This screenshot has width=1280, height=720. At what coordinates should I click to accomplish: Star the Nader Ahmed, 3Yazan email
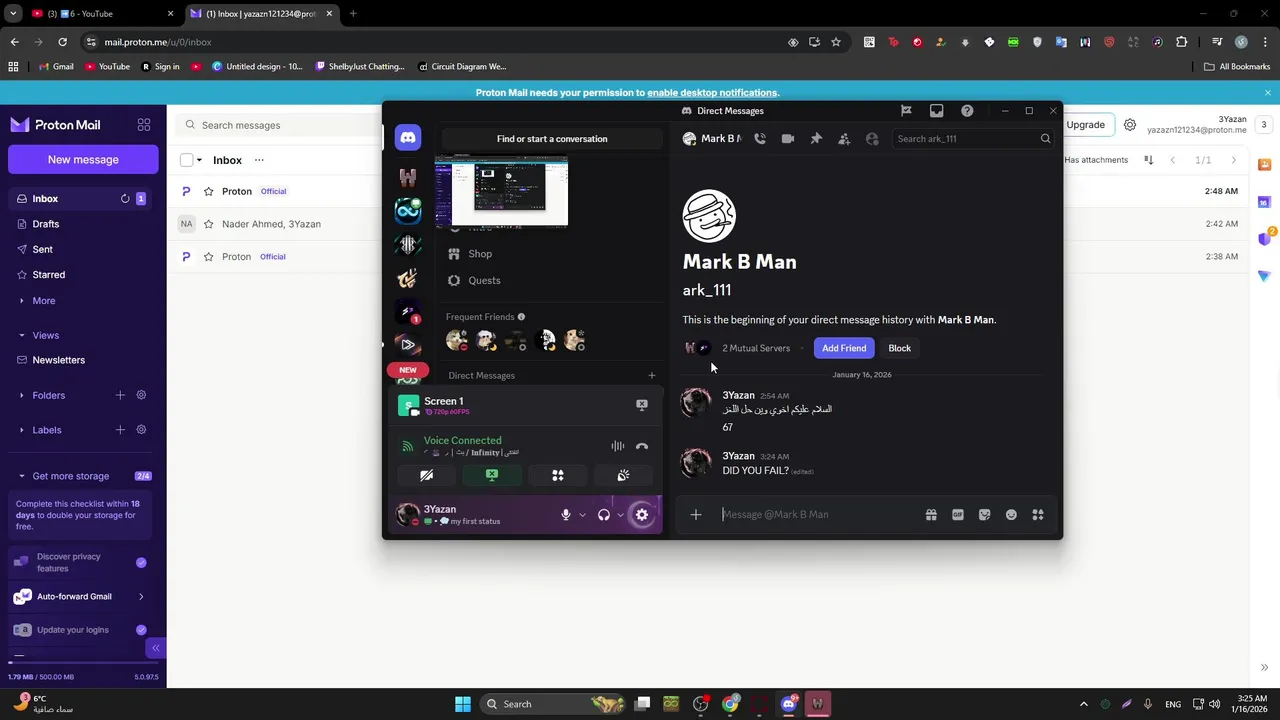(208, 224)
